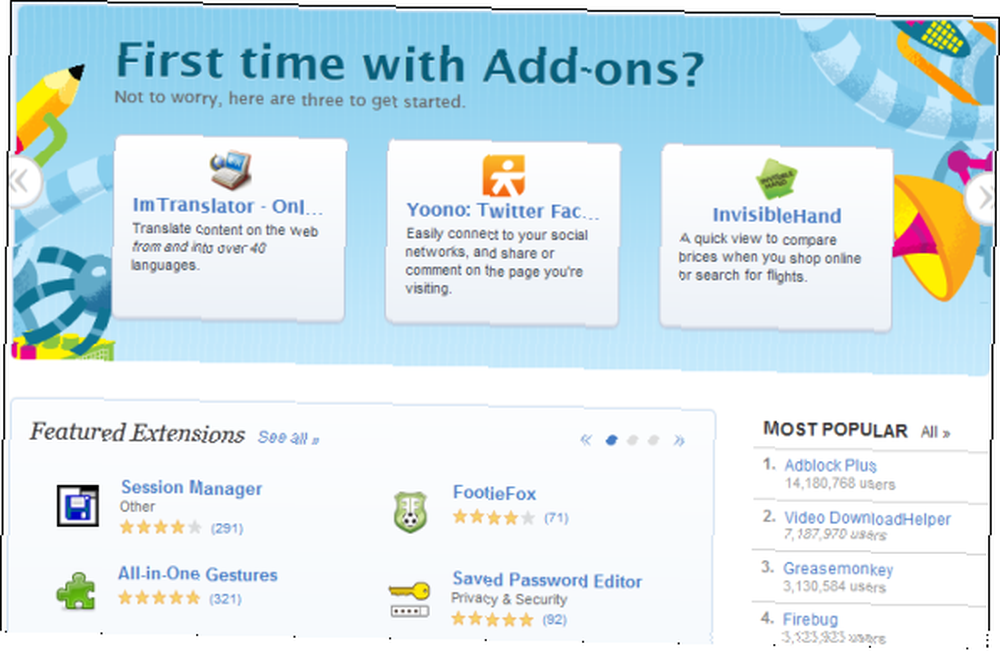Click 'Privacy & Security' category label
Screen dimensions: 1000x651
tap(509, 599)
